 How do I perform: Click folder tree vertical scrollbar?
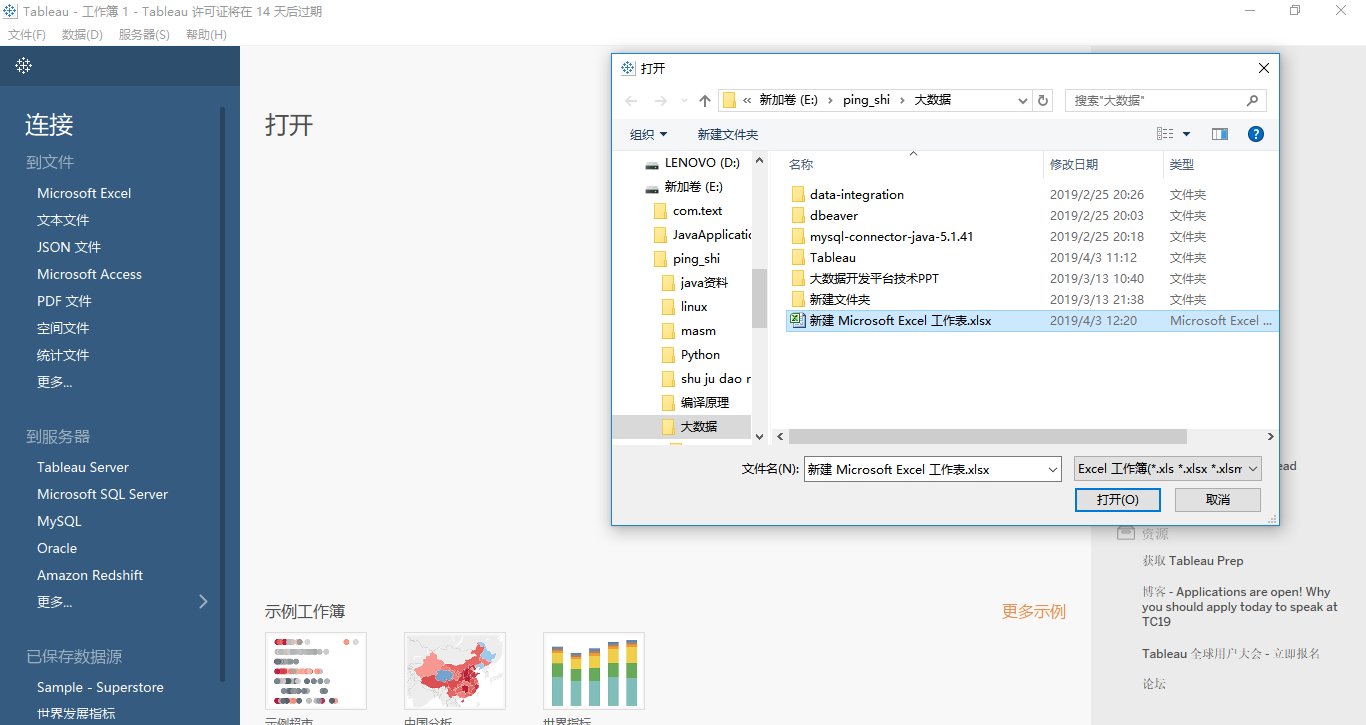(x=759, y=298)
